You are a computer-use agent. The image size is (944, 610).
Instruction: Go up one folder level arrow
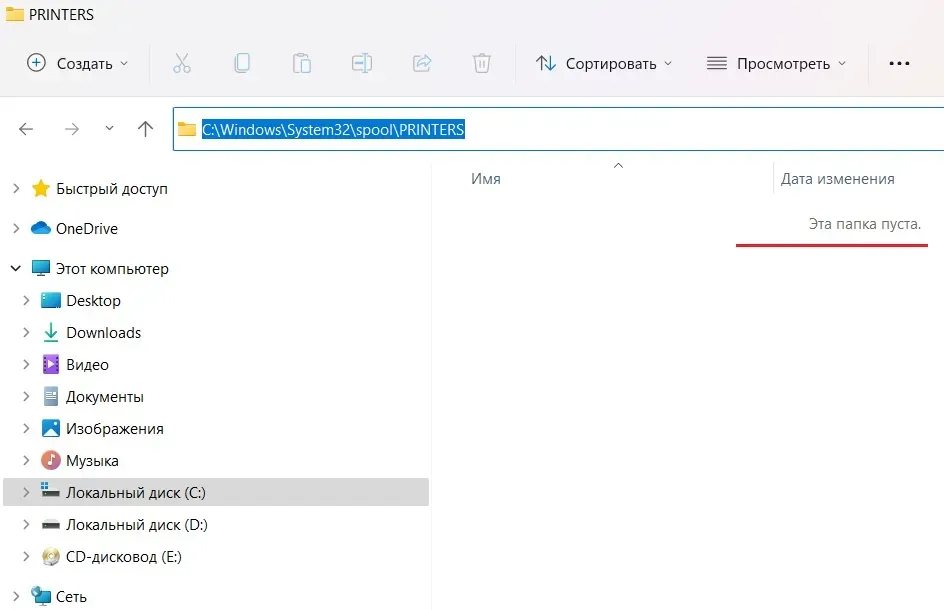pos(145,129)
